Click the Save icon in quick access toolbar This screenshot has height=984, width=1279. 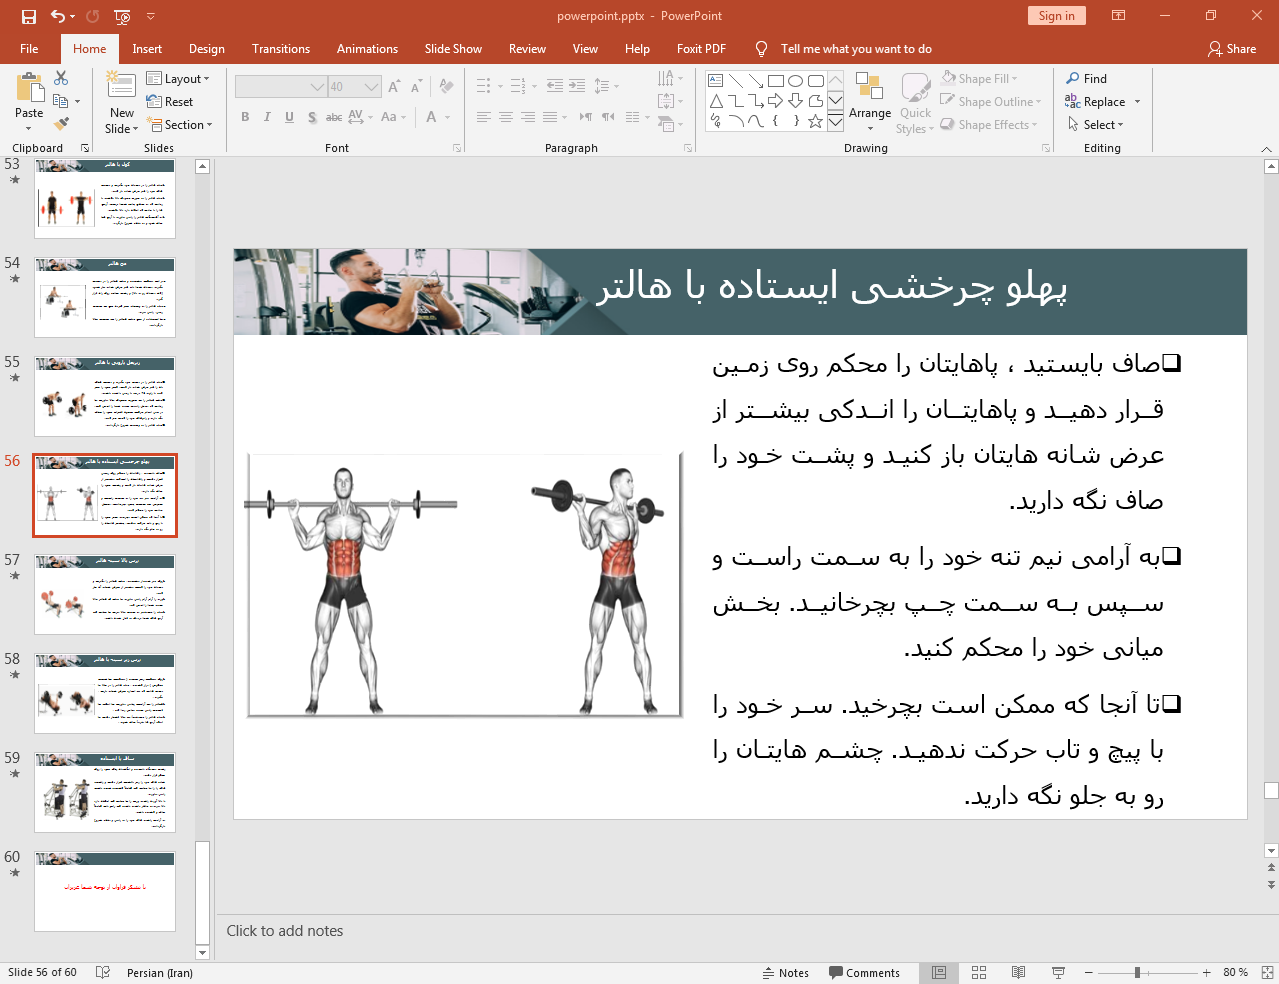[28, 16]
